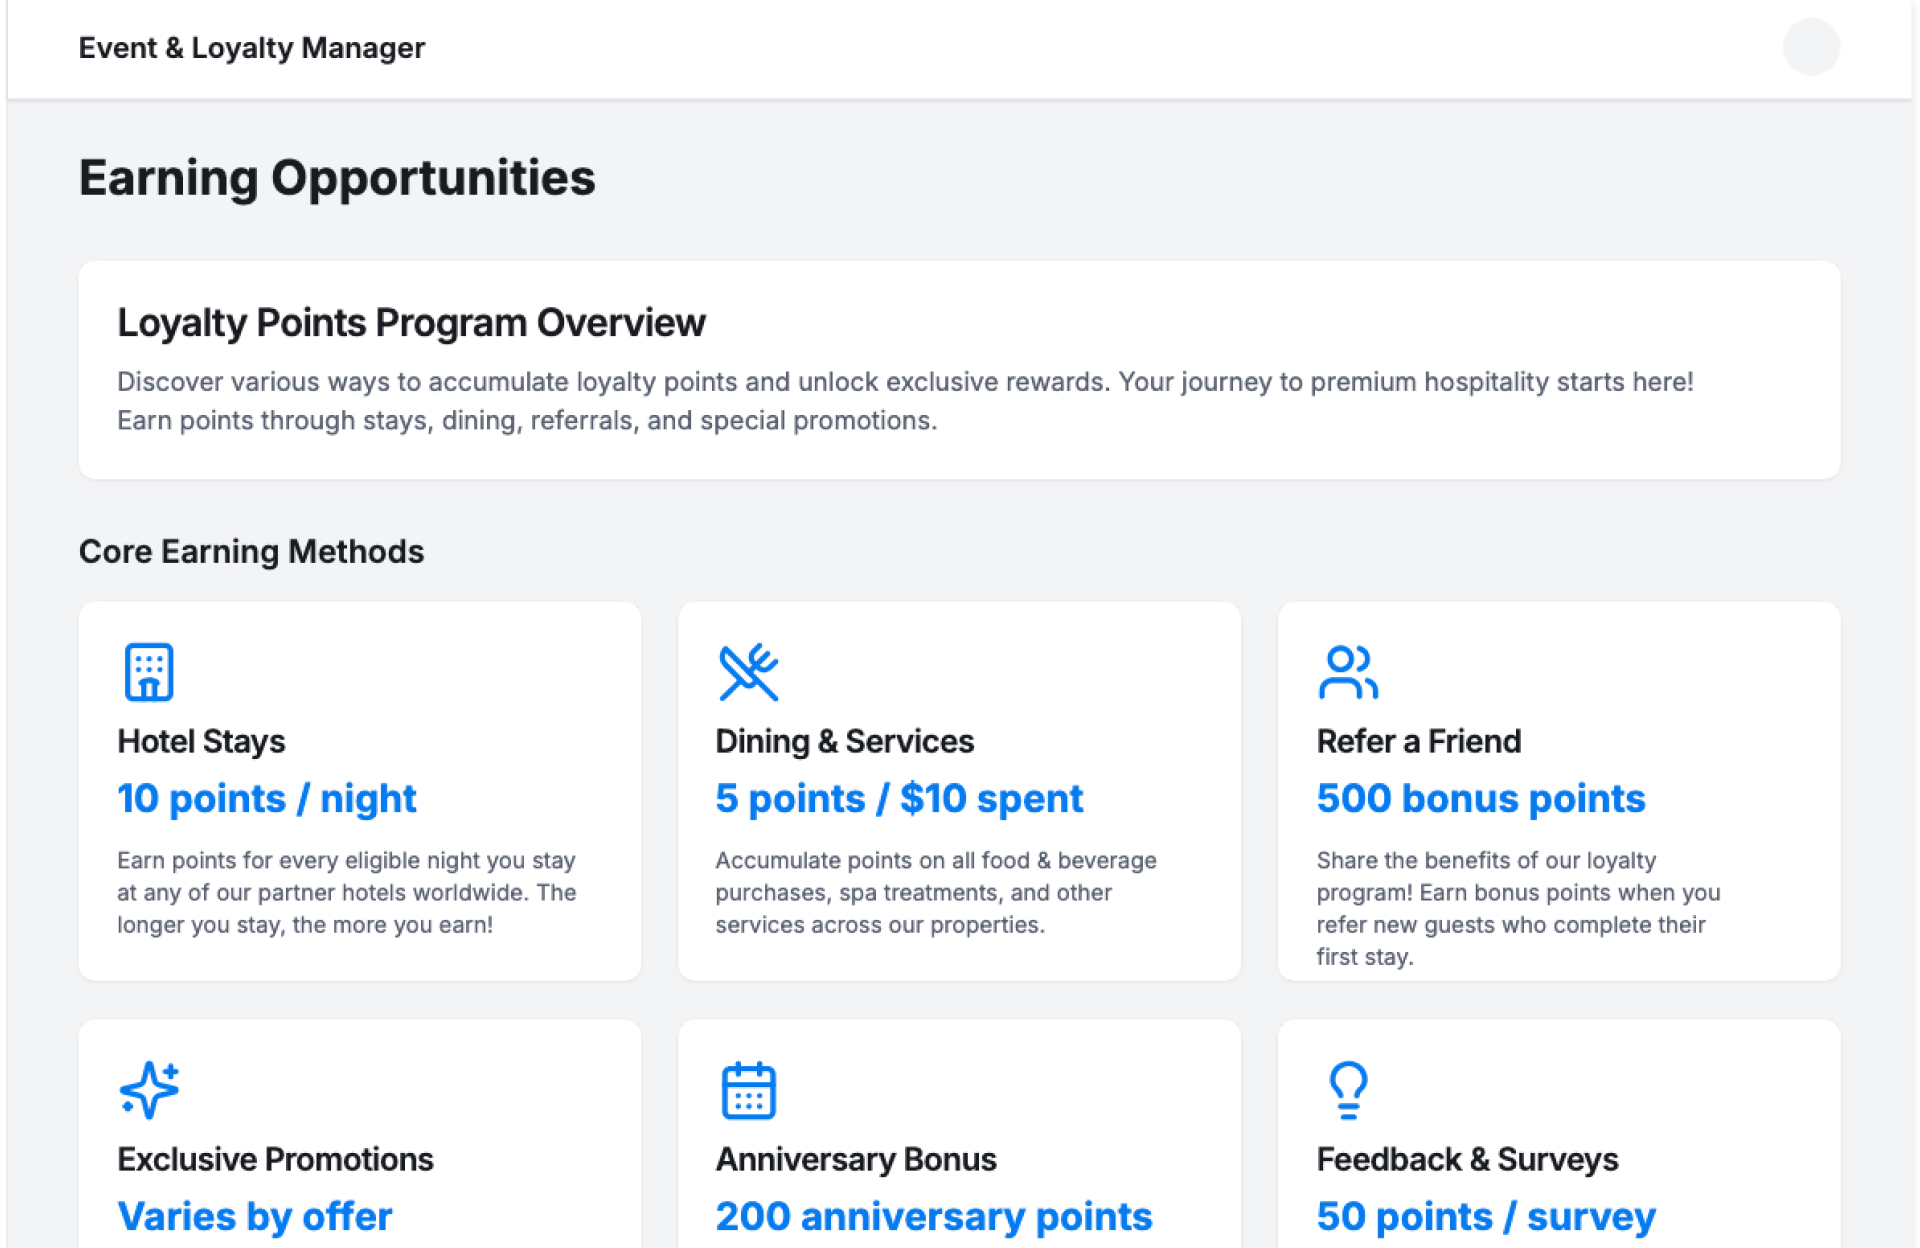
Task: Click the Exclusive Promotions sparkle icon
Action: [x=149, y=1089]
